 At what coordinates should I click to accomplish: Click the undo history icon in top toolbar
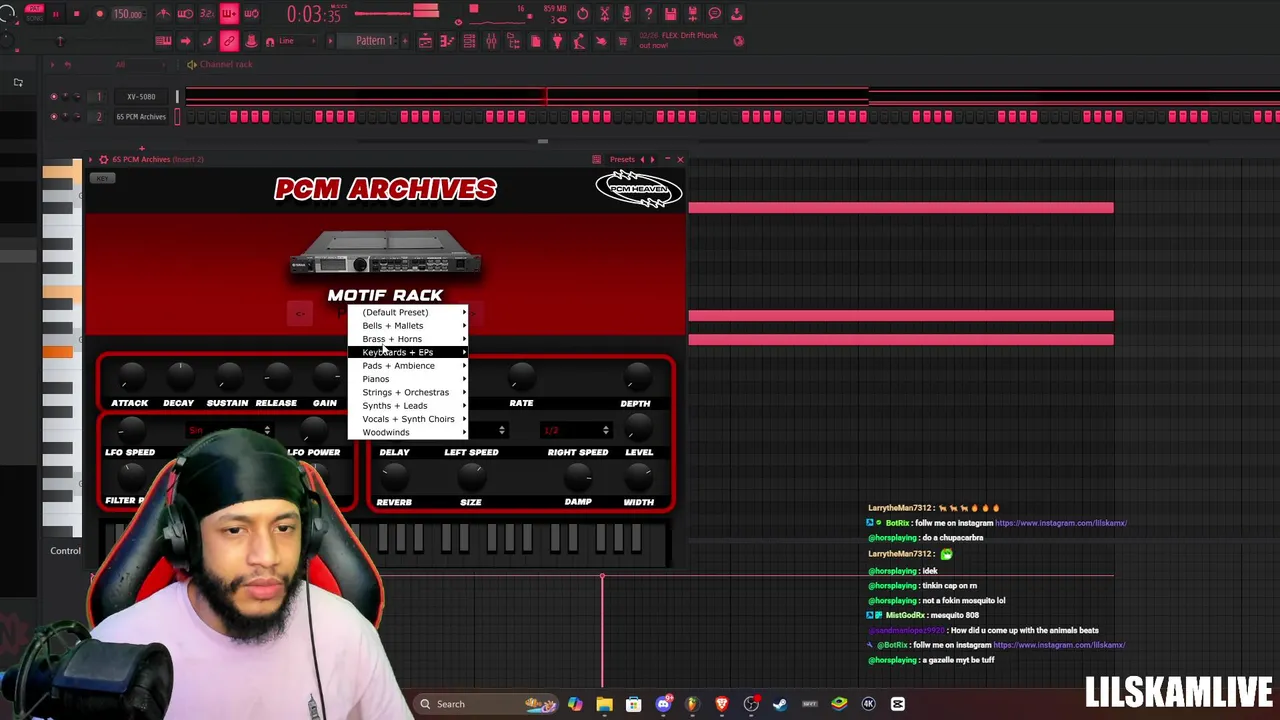[583, 14]
